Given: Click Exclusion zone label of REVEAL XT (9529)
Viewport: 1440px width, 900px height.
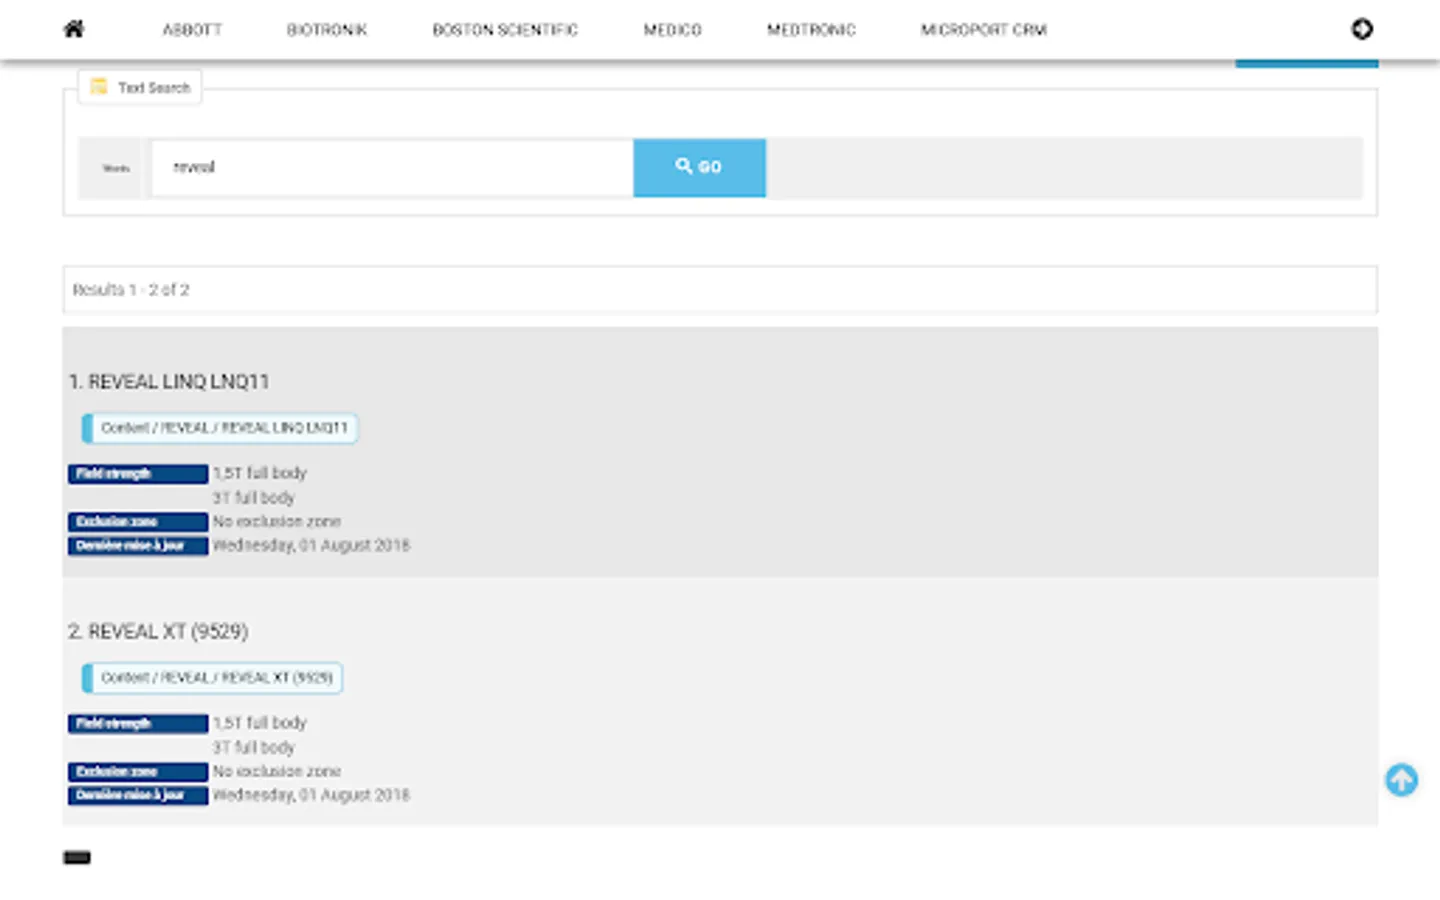Looking at the screenshot, I should (138, 772).
